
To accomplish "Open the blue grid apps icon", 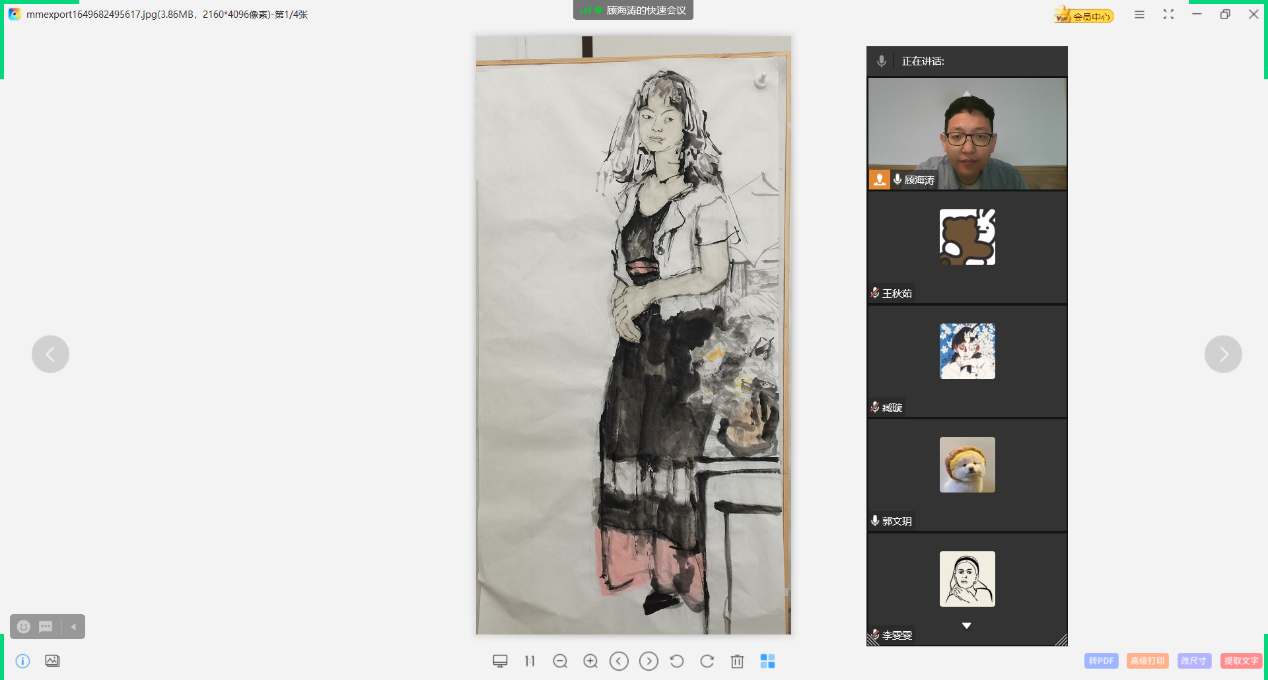I will click(768, 661).
